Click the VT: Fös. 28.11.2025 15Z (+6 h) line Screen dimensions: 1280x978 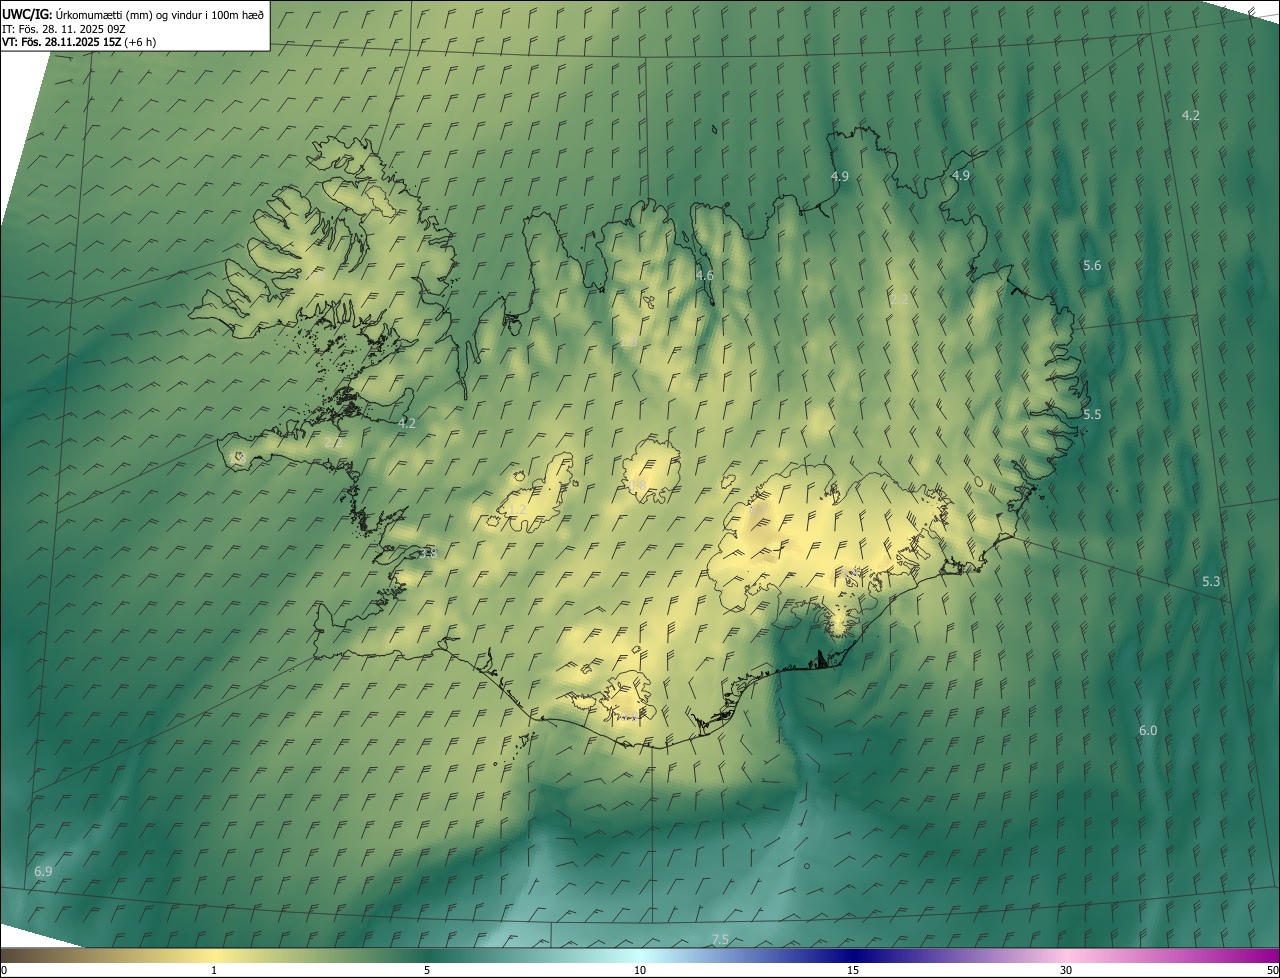point(79,42)
